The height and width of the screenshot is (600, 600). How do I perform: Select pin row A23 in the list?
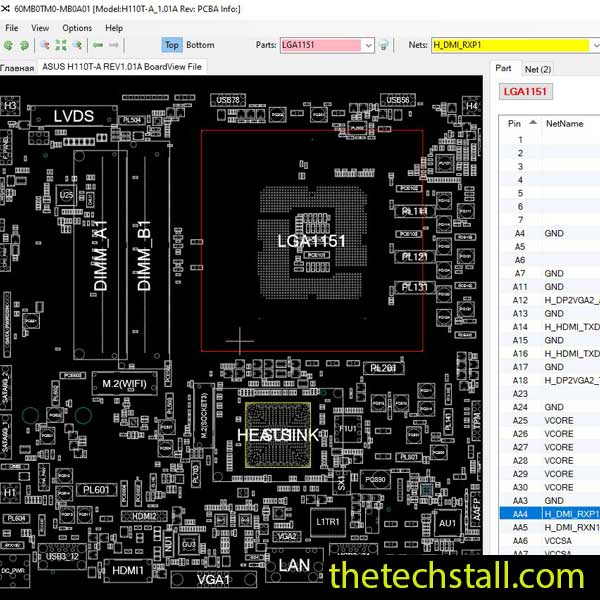click(x=550, y=394)
